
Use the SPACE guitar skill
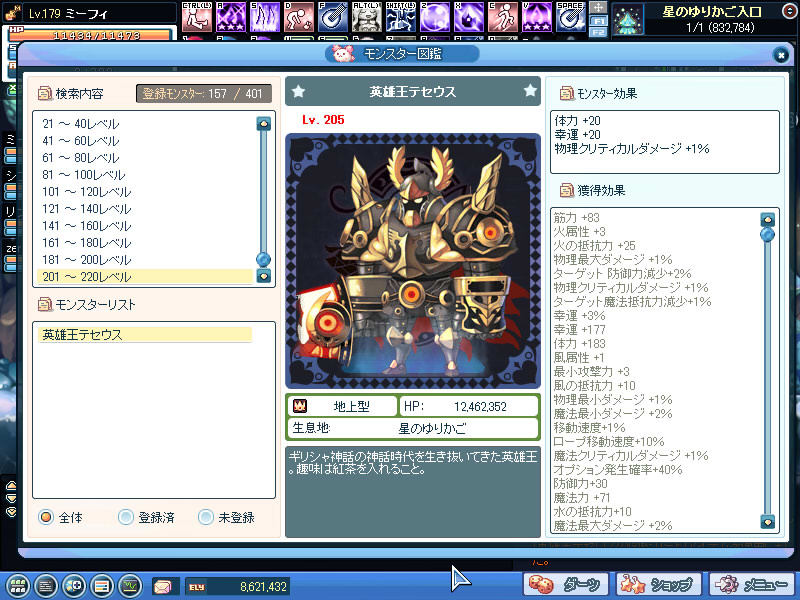point(570,17)
